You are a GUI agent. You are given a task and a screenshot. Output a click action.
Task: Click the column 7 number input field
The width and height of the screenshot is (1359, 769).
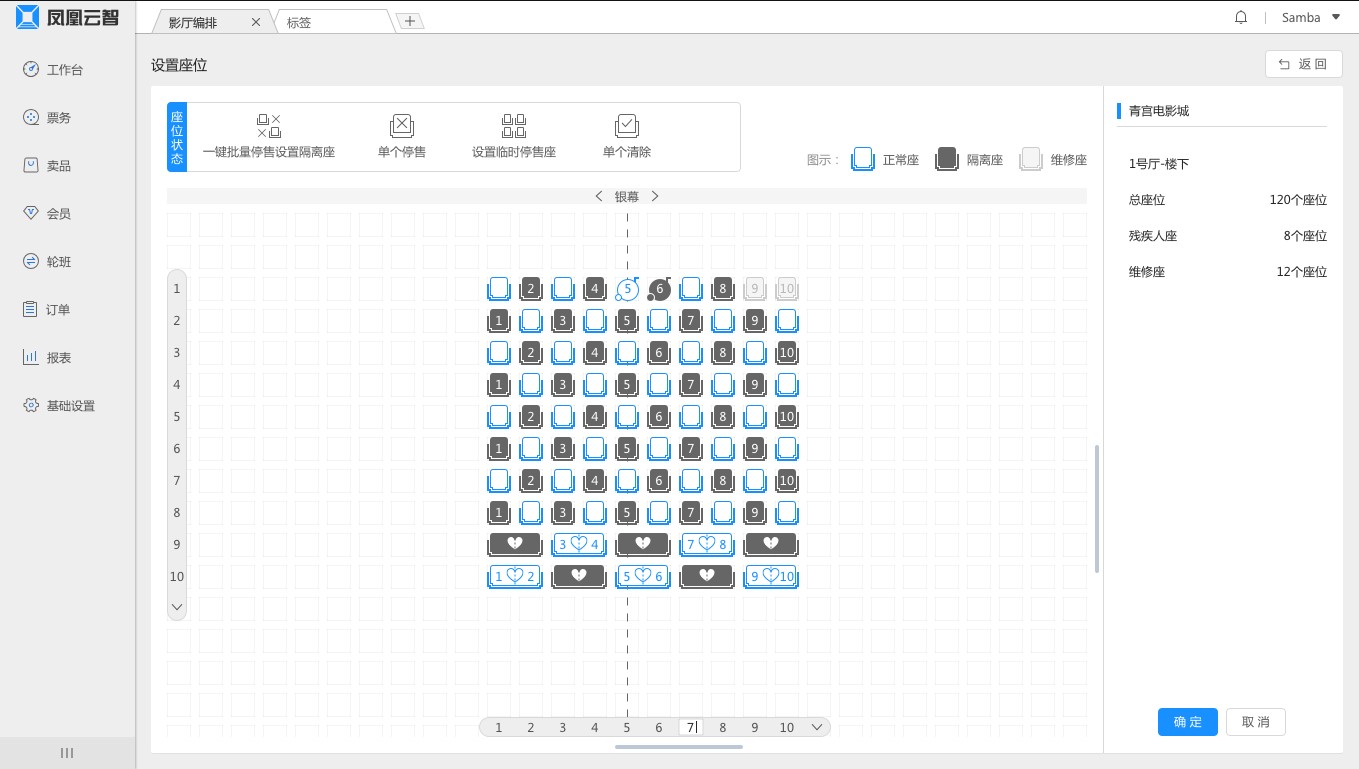click(691, 727)
